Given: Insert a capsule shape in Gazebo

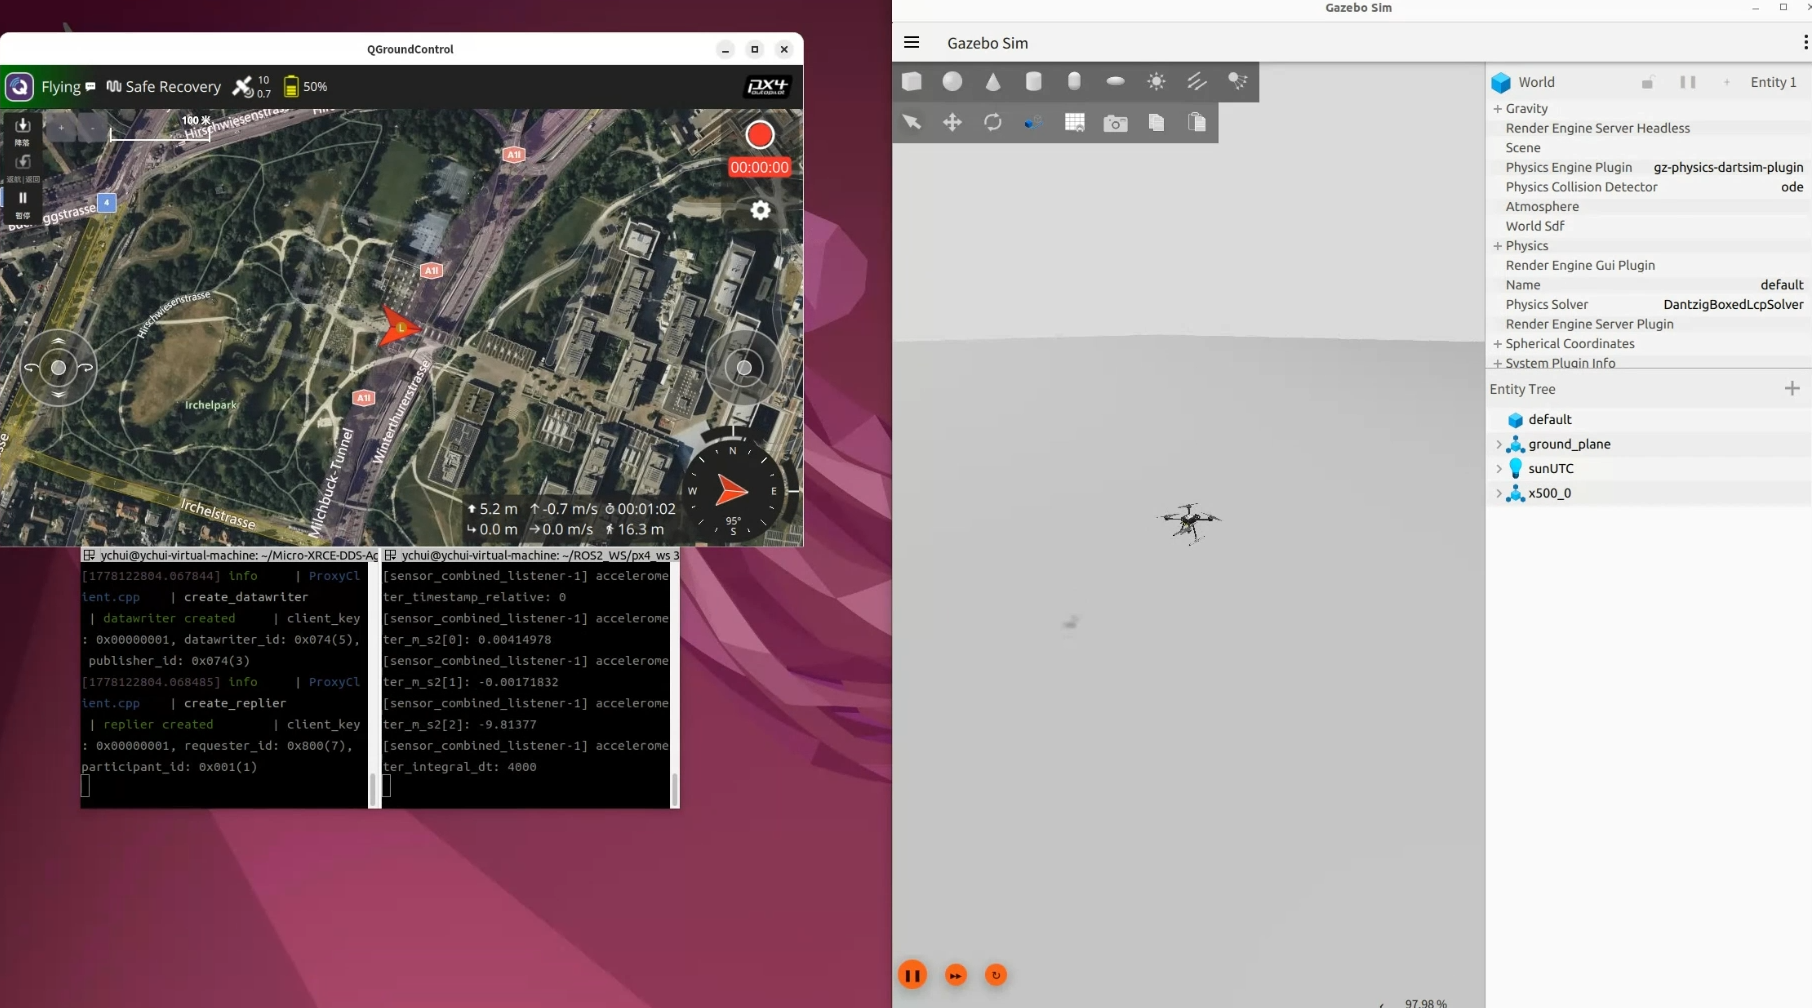Looking at the screenshot, I should tap(1074, 82).
